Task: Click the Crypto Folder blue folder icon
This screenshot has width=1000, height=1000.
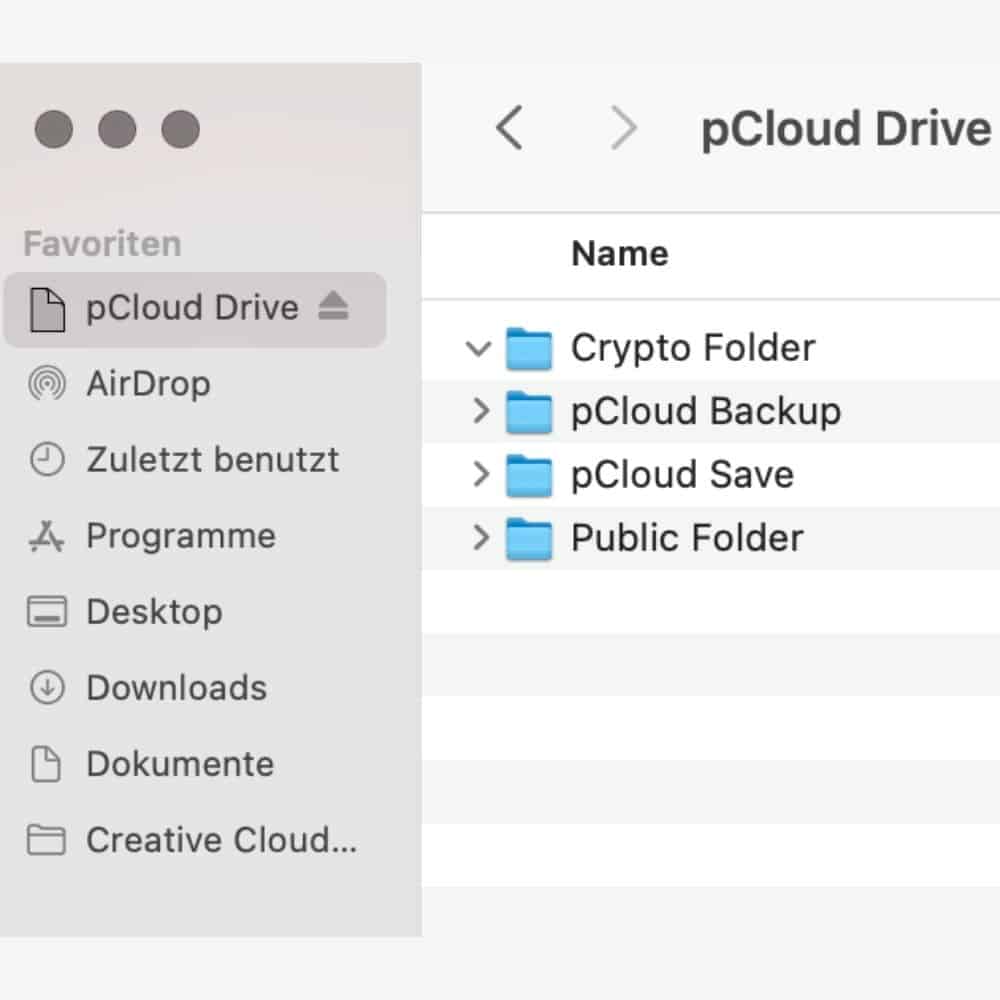Action: 529,348
